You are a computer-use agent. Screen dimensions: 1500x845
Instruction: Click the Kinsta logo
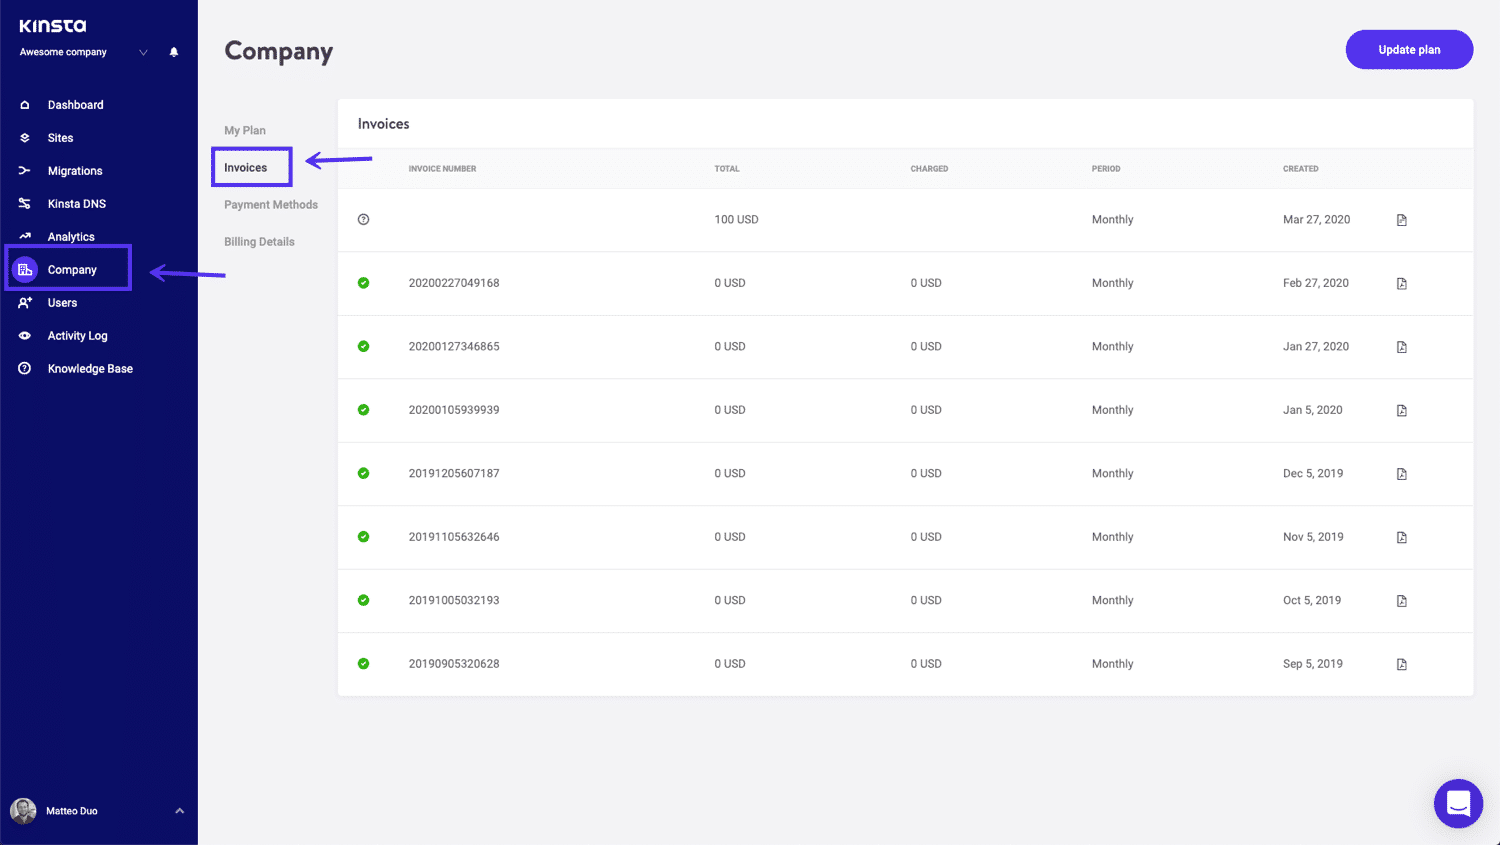(53, 26)
